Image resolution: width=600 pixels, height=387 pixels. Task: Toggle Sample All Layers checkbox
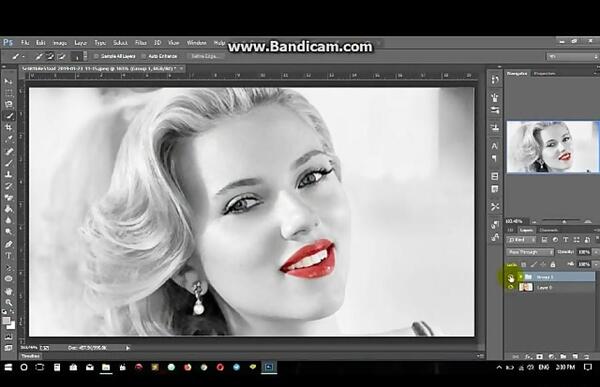point(96,56)
